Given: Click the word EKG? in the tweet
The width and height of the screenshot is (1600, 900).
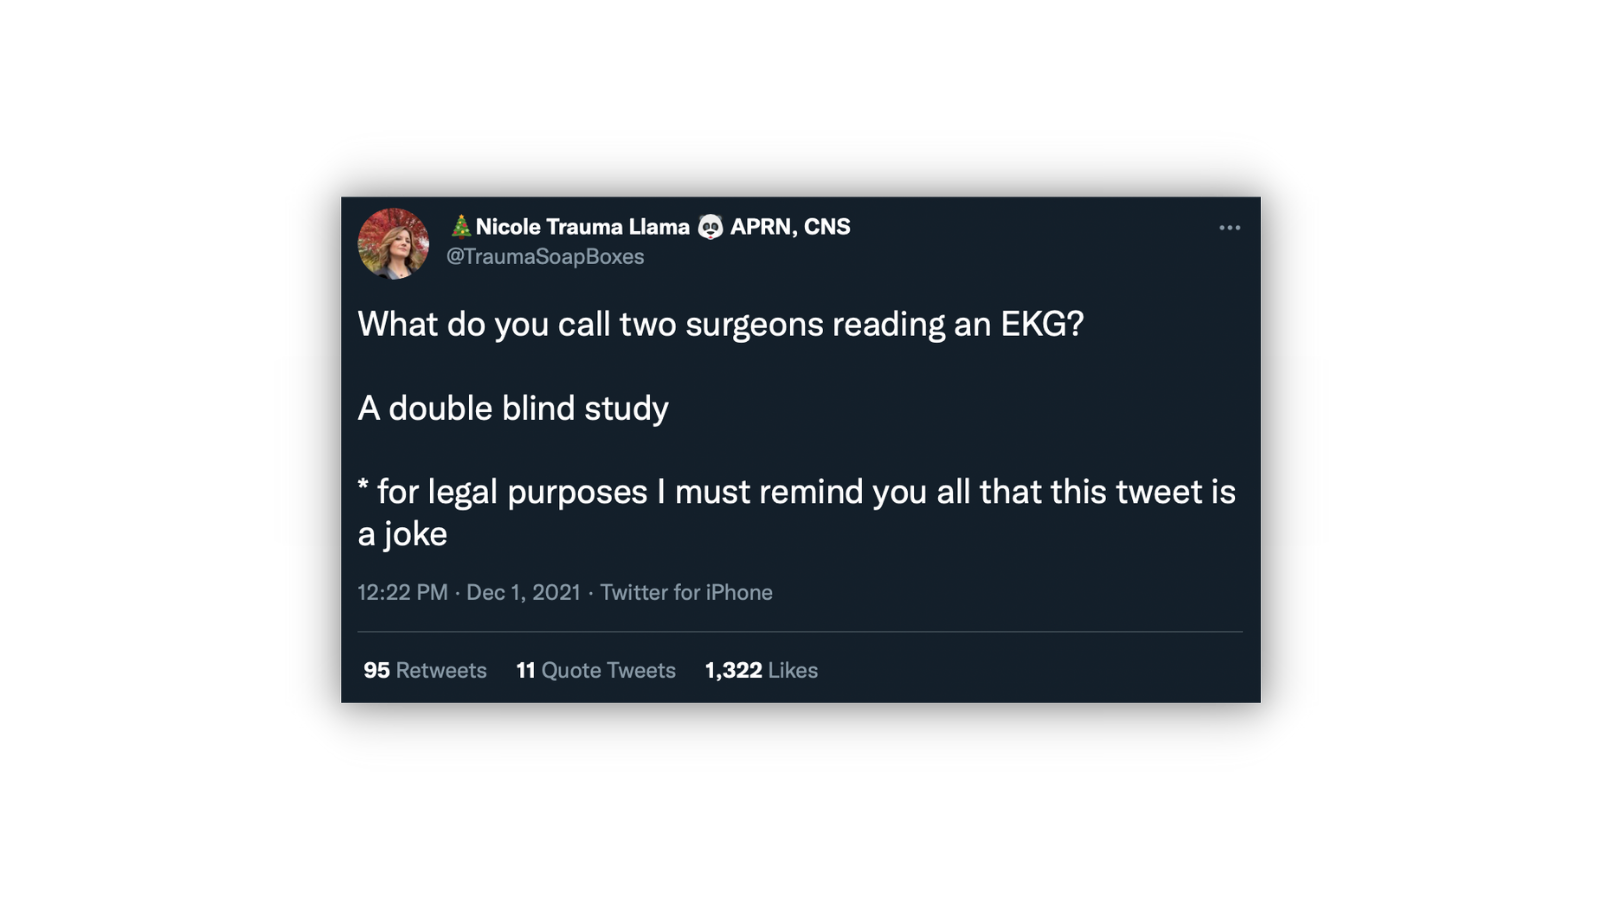Looking at the screenshot, I should point(1042,324).
